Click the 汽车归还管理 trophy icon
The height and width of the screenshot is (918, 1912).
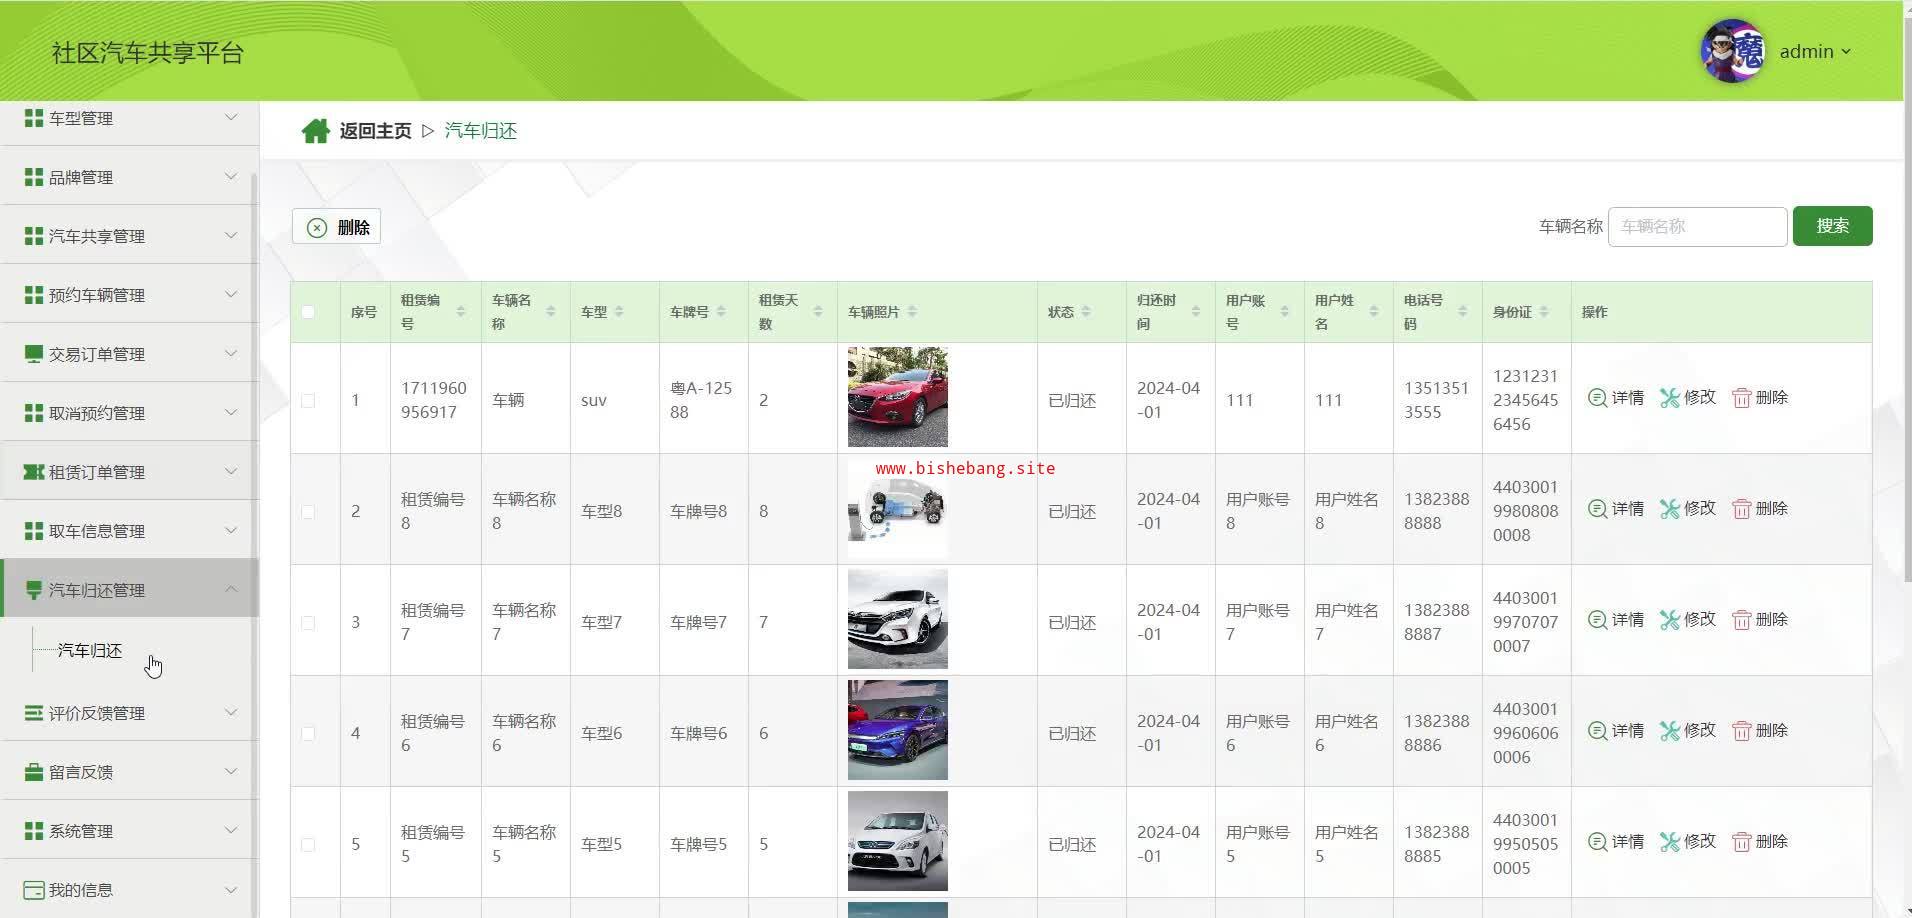click(34, 590)
